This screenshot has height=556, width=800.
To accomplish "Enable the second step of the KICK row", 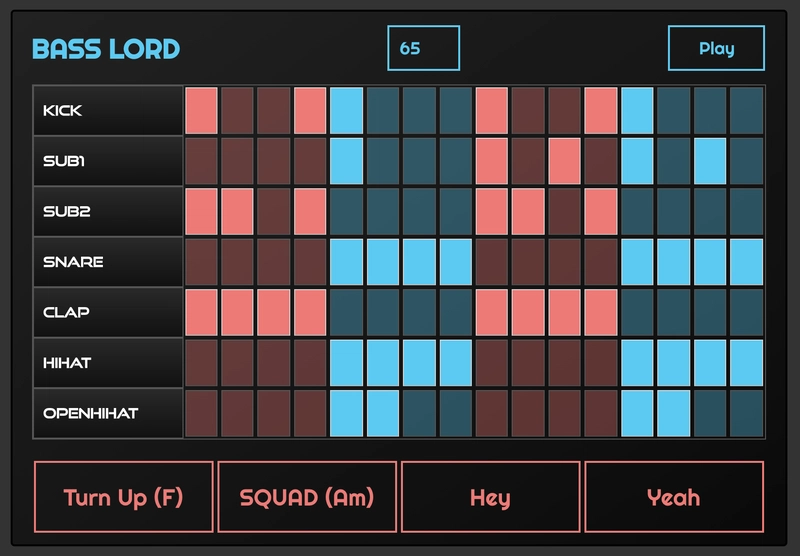I will (238, 111).
